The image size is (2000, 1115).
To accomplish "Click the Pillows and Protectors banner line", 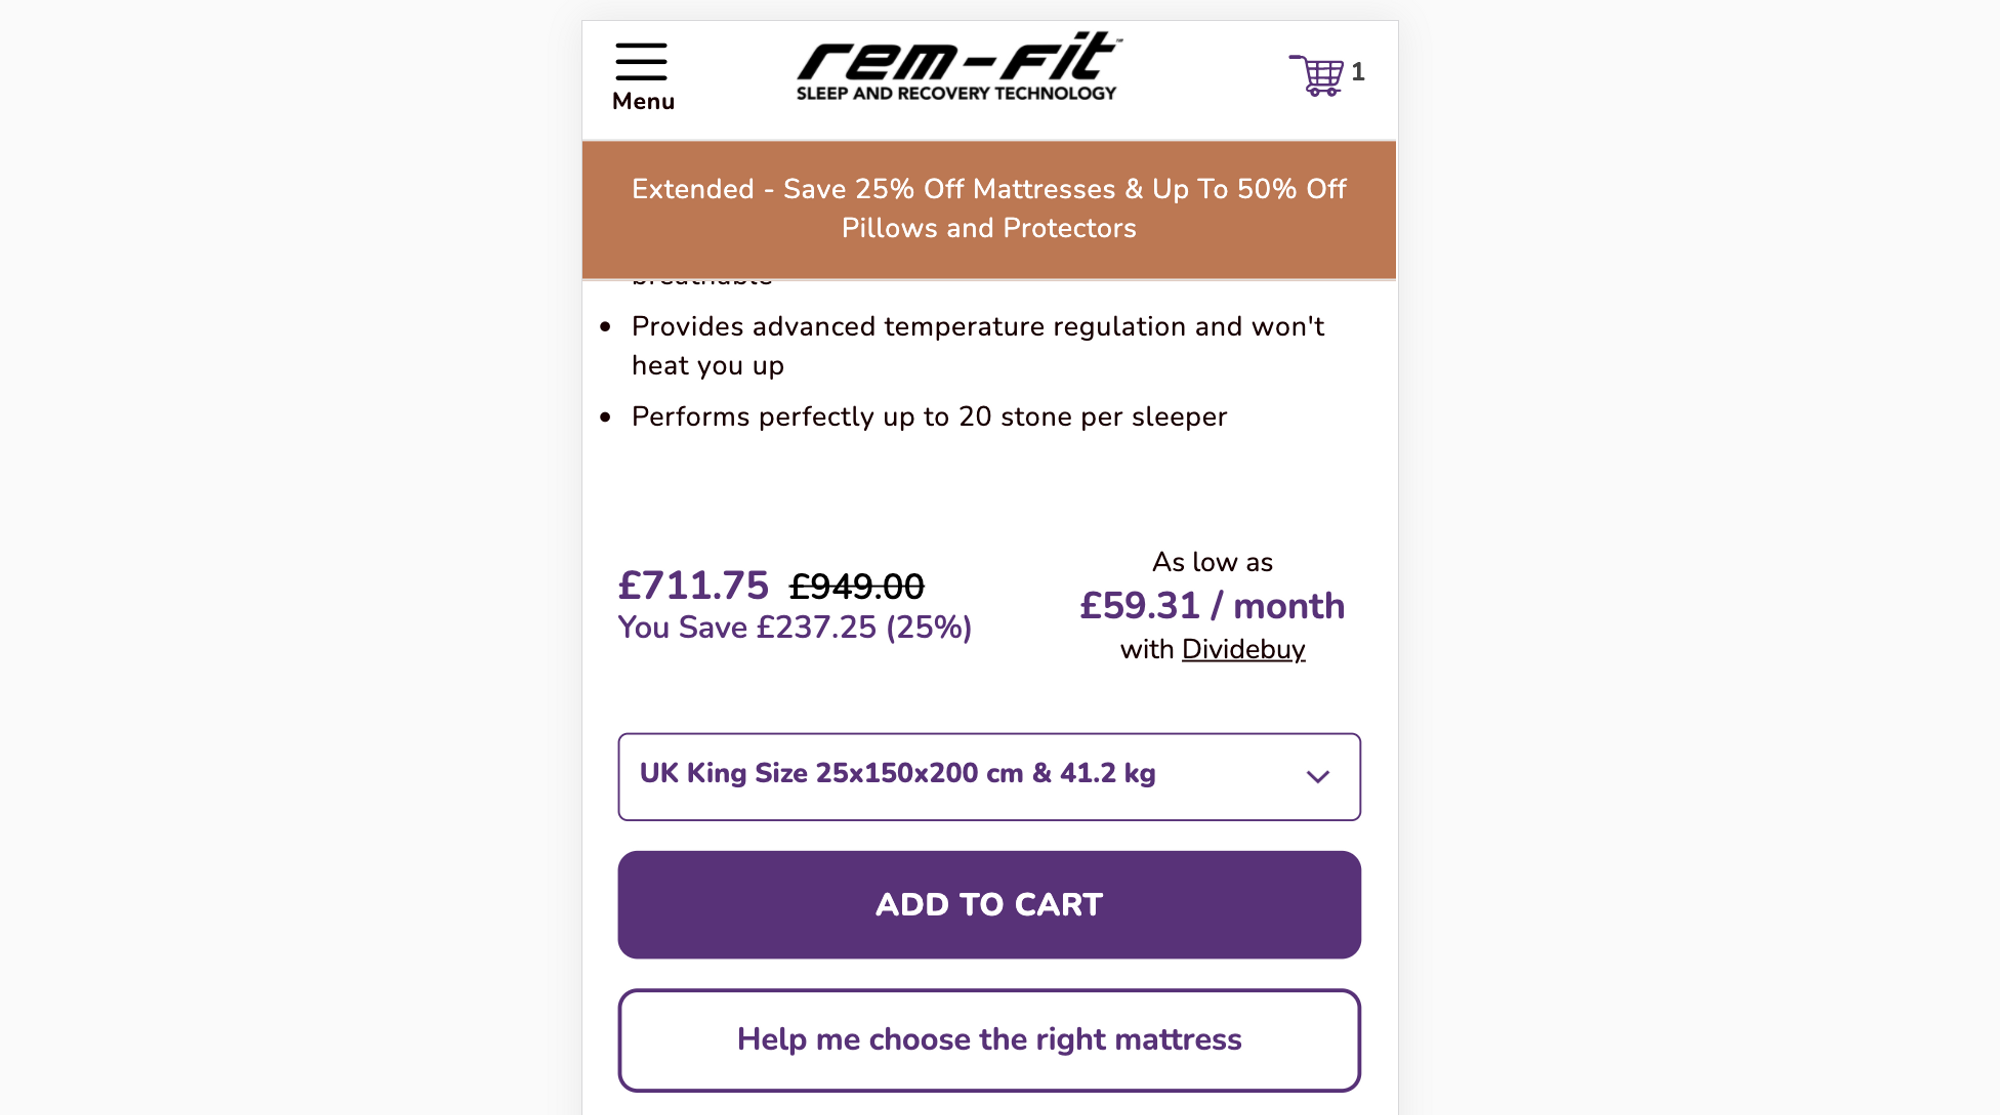I will pos(989,229).
